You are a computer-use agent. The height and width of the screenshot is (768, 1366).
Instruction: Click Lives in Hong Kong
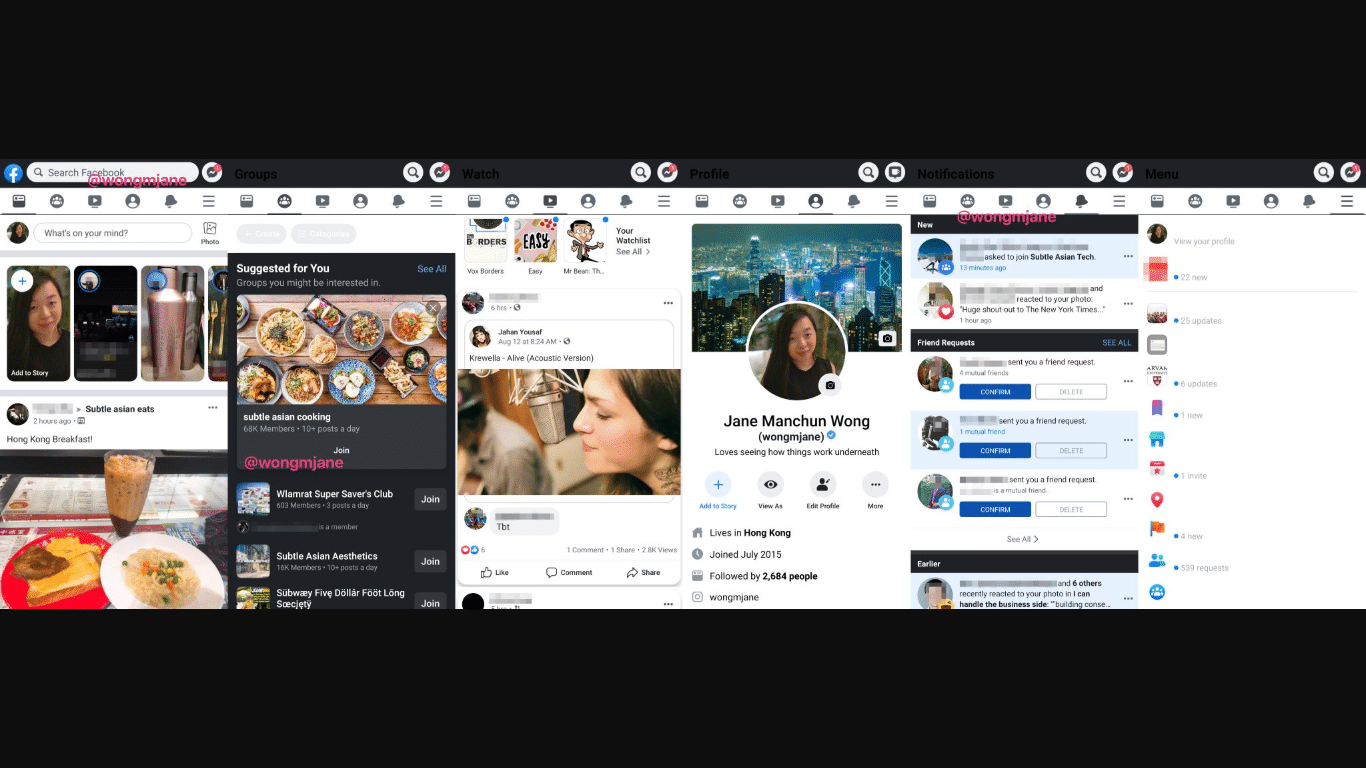pos(750,533)
